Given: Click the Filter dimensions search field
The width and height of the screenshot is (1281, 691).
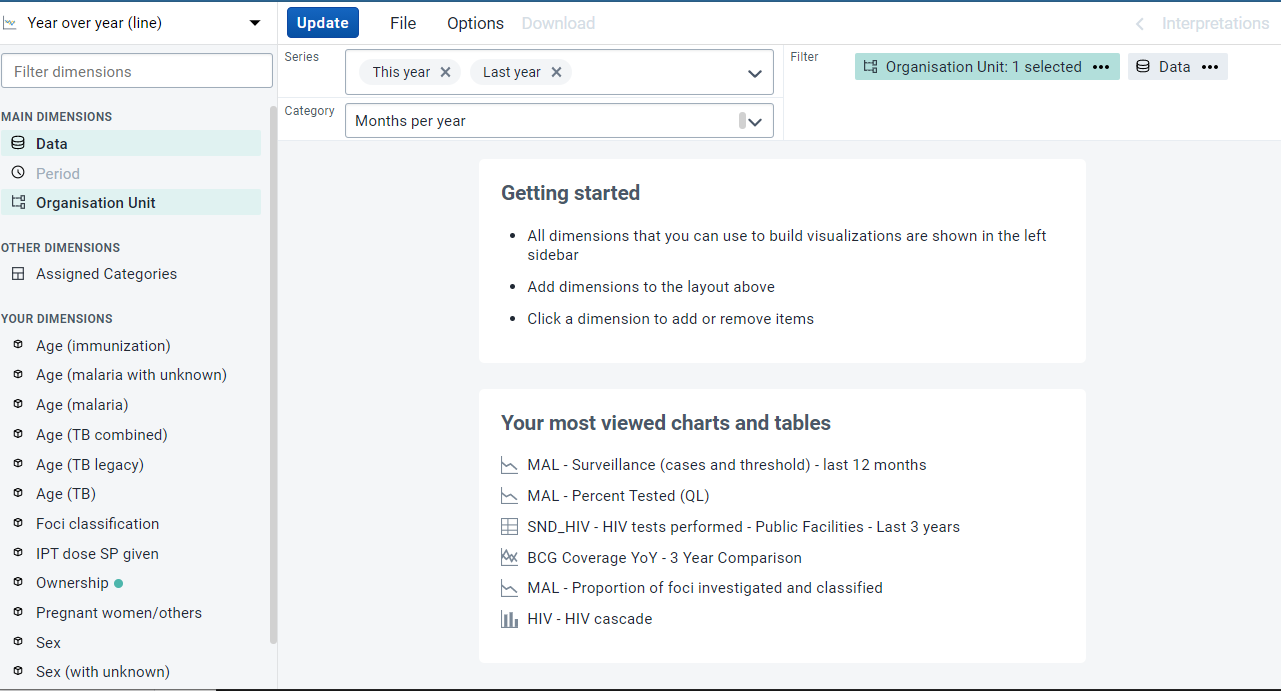Looking at the screenshot, I should pyautogui.click(x=137, y=71).
